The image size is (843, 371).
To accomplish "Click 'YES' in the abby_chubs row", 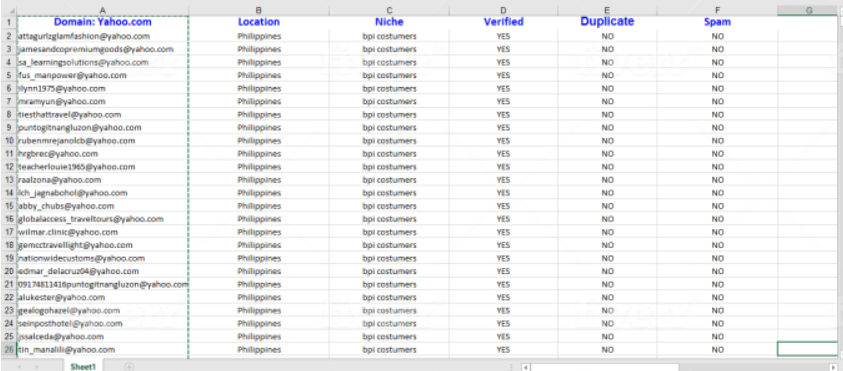I will coord(503,206).
